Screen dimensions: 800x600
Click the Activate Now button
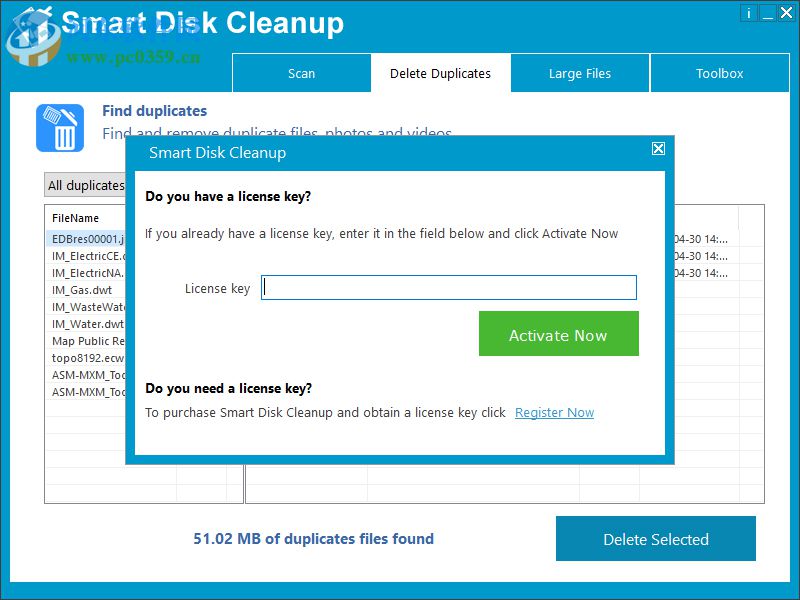559,334
